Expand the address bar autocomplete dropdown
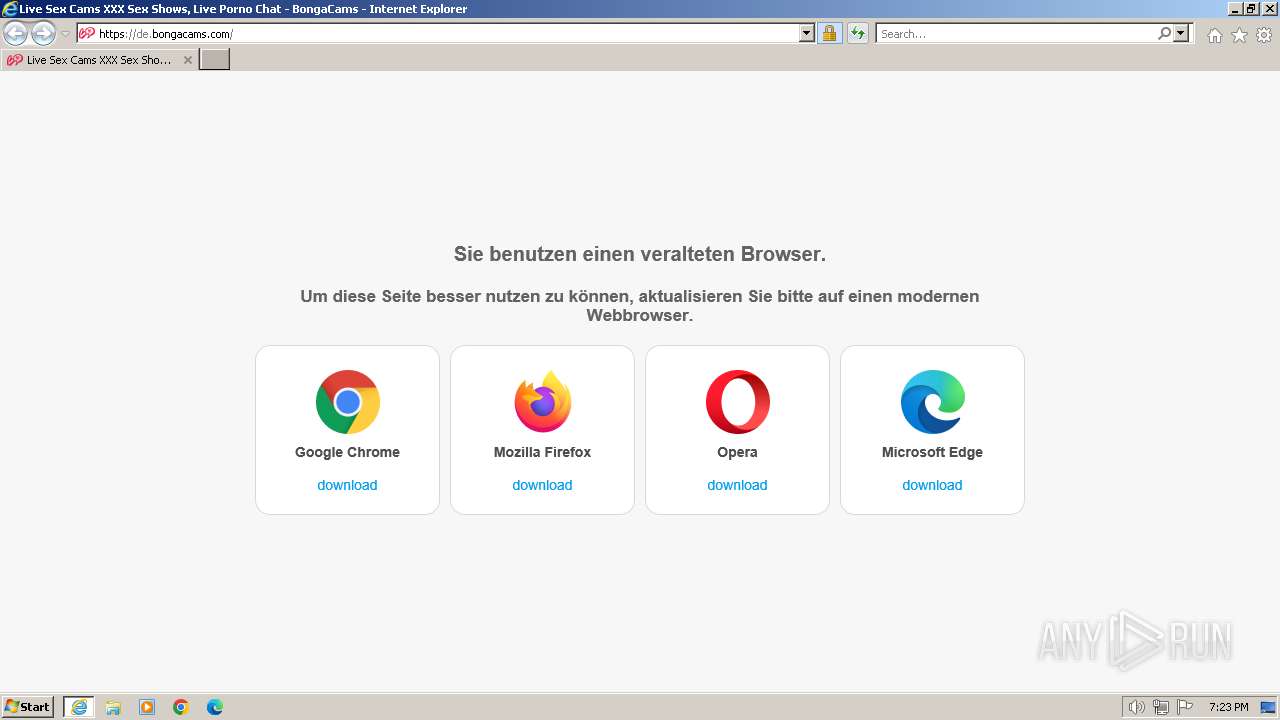Screen dimensions: 1280x720 [x=807, y=33]
